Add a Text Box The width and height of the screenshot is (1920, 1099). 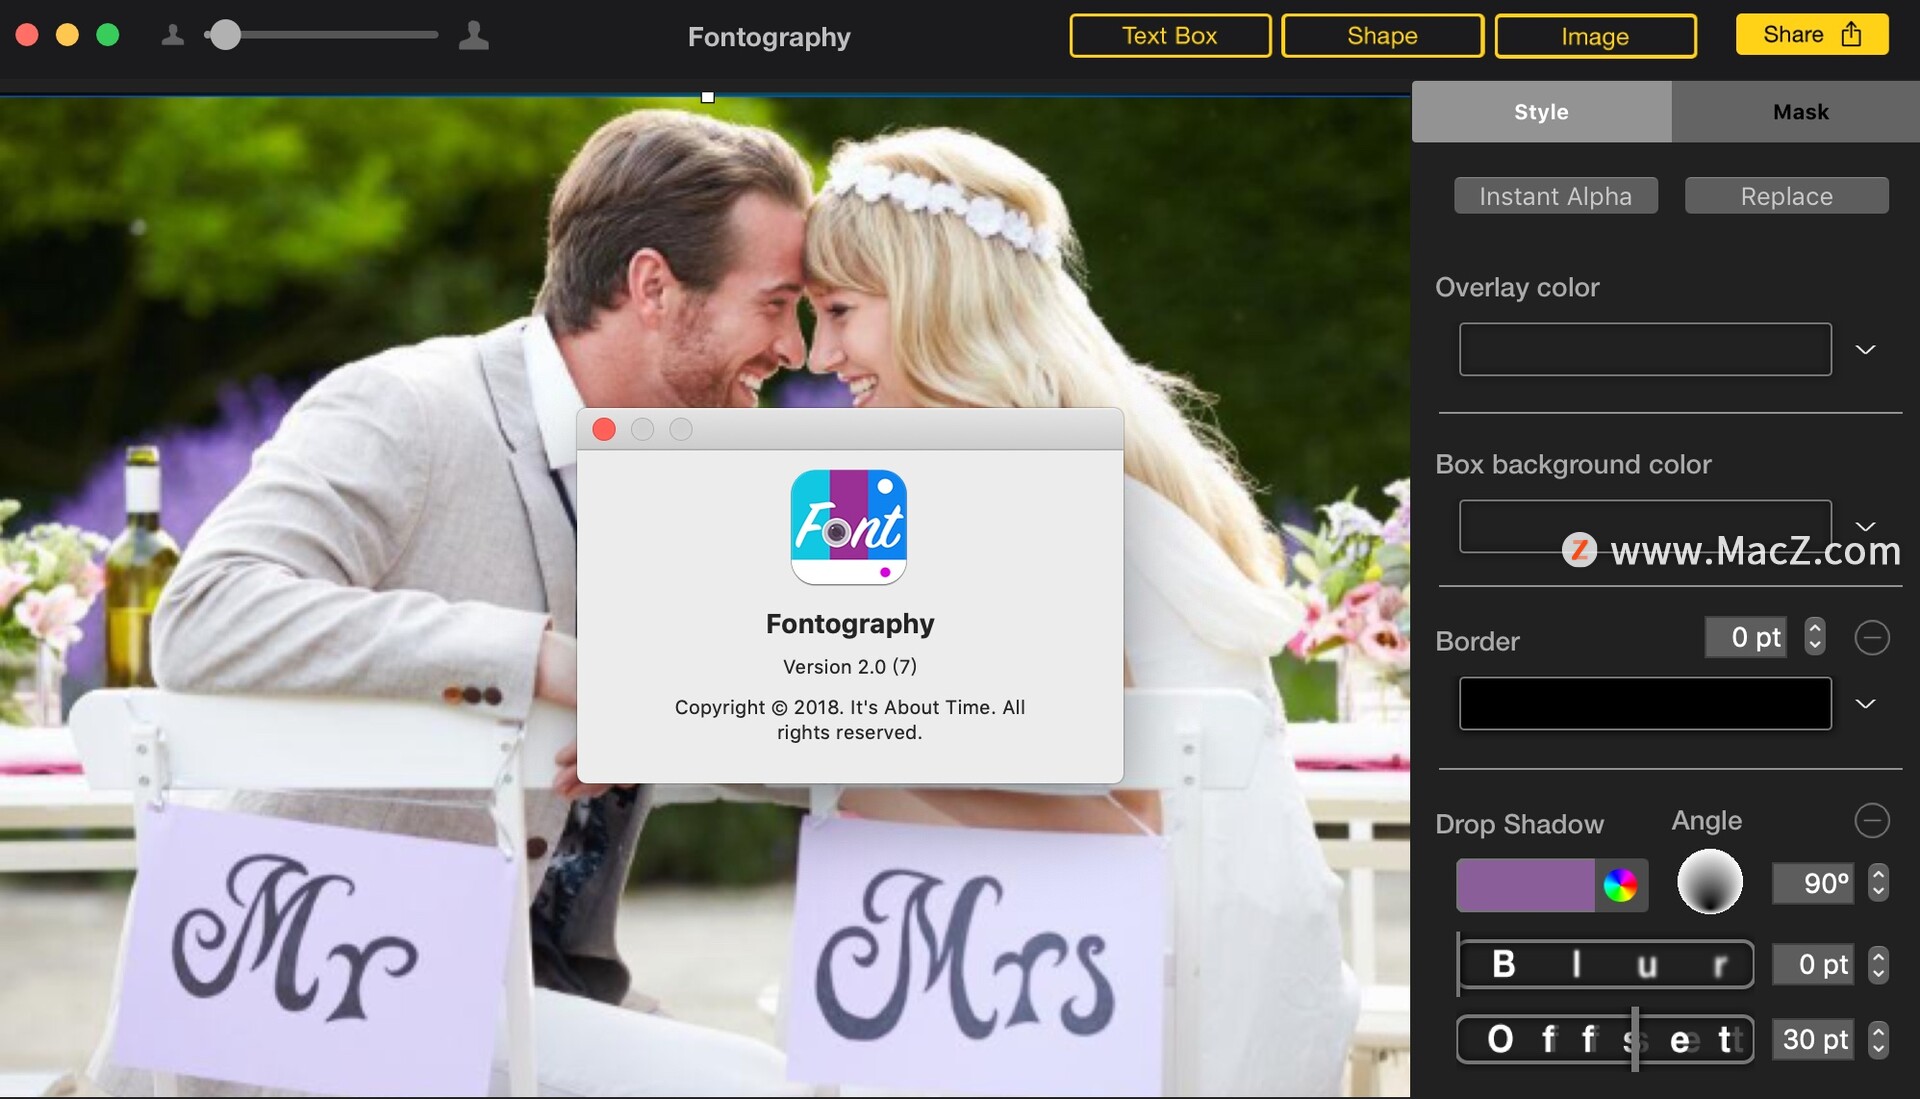[x=1170, y=36]
